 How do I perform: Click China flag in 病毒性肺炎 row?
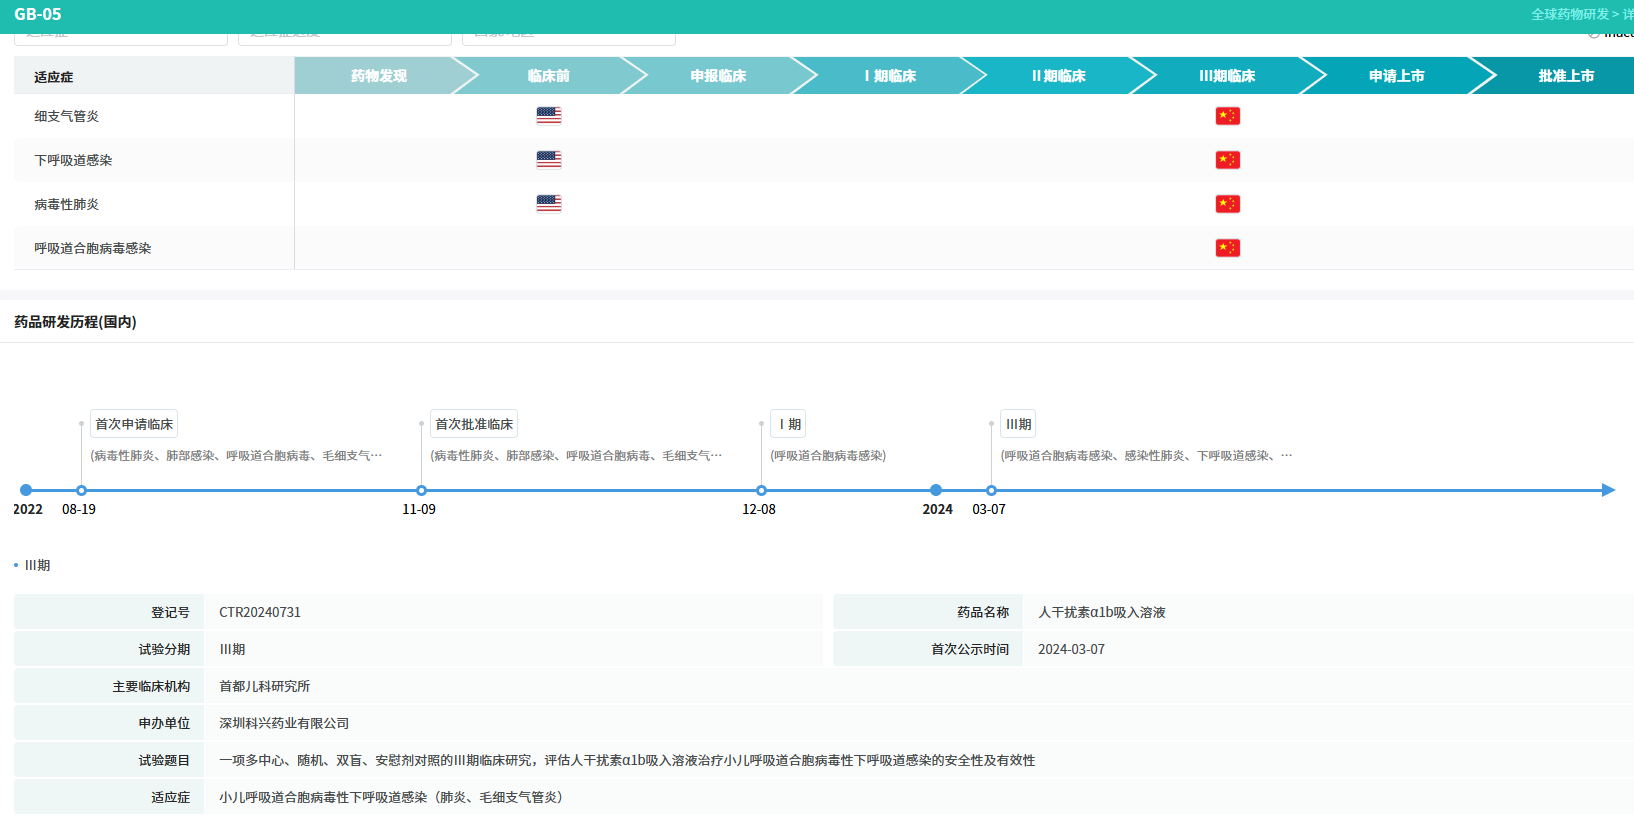(x=1227, y=204)
